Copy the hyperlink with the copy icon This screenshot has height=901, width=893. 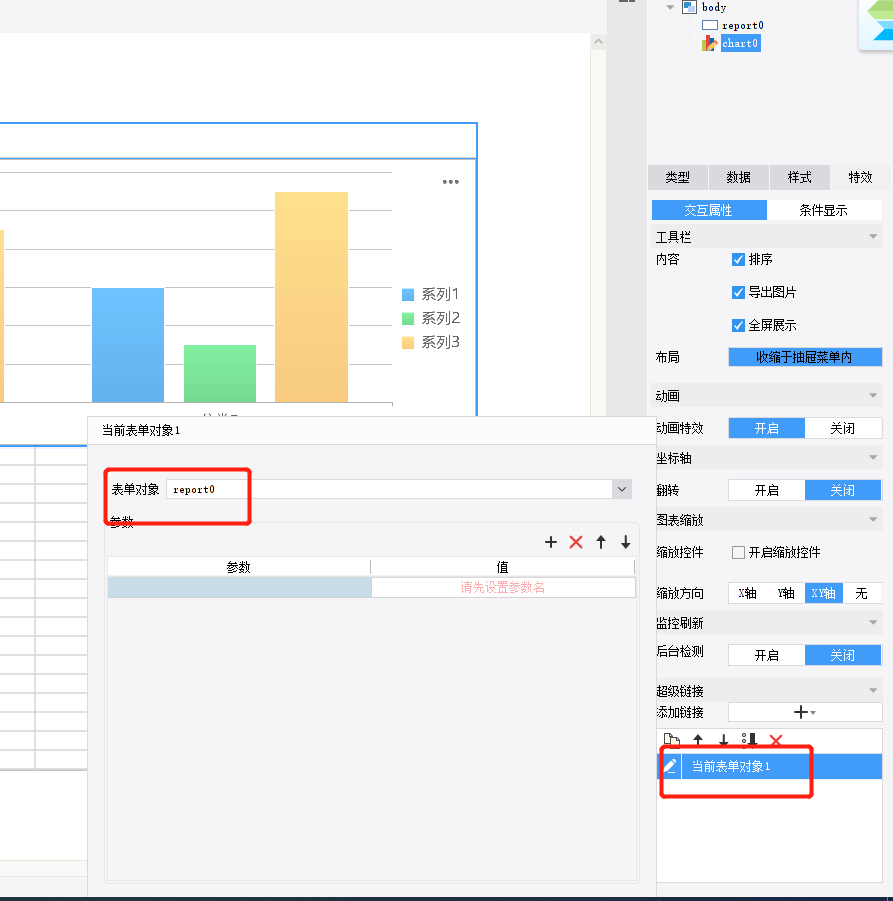672,740
